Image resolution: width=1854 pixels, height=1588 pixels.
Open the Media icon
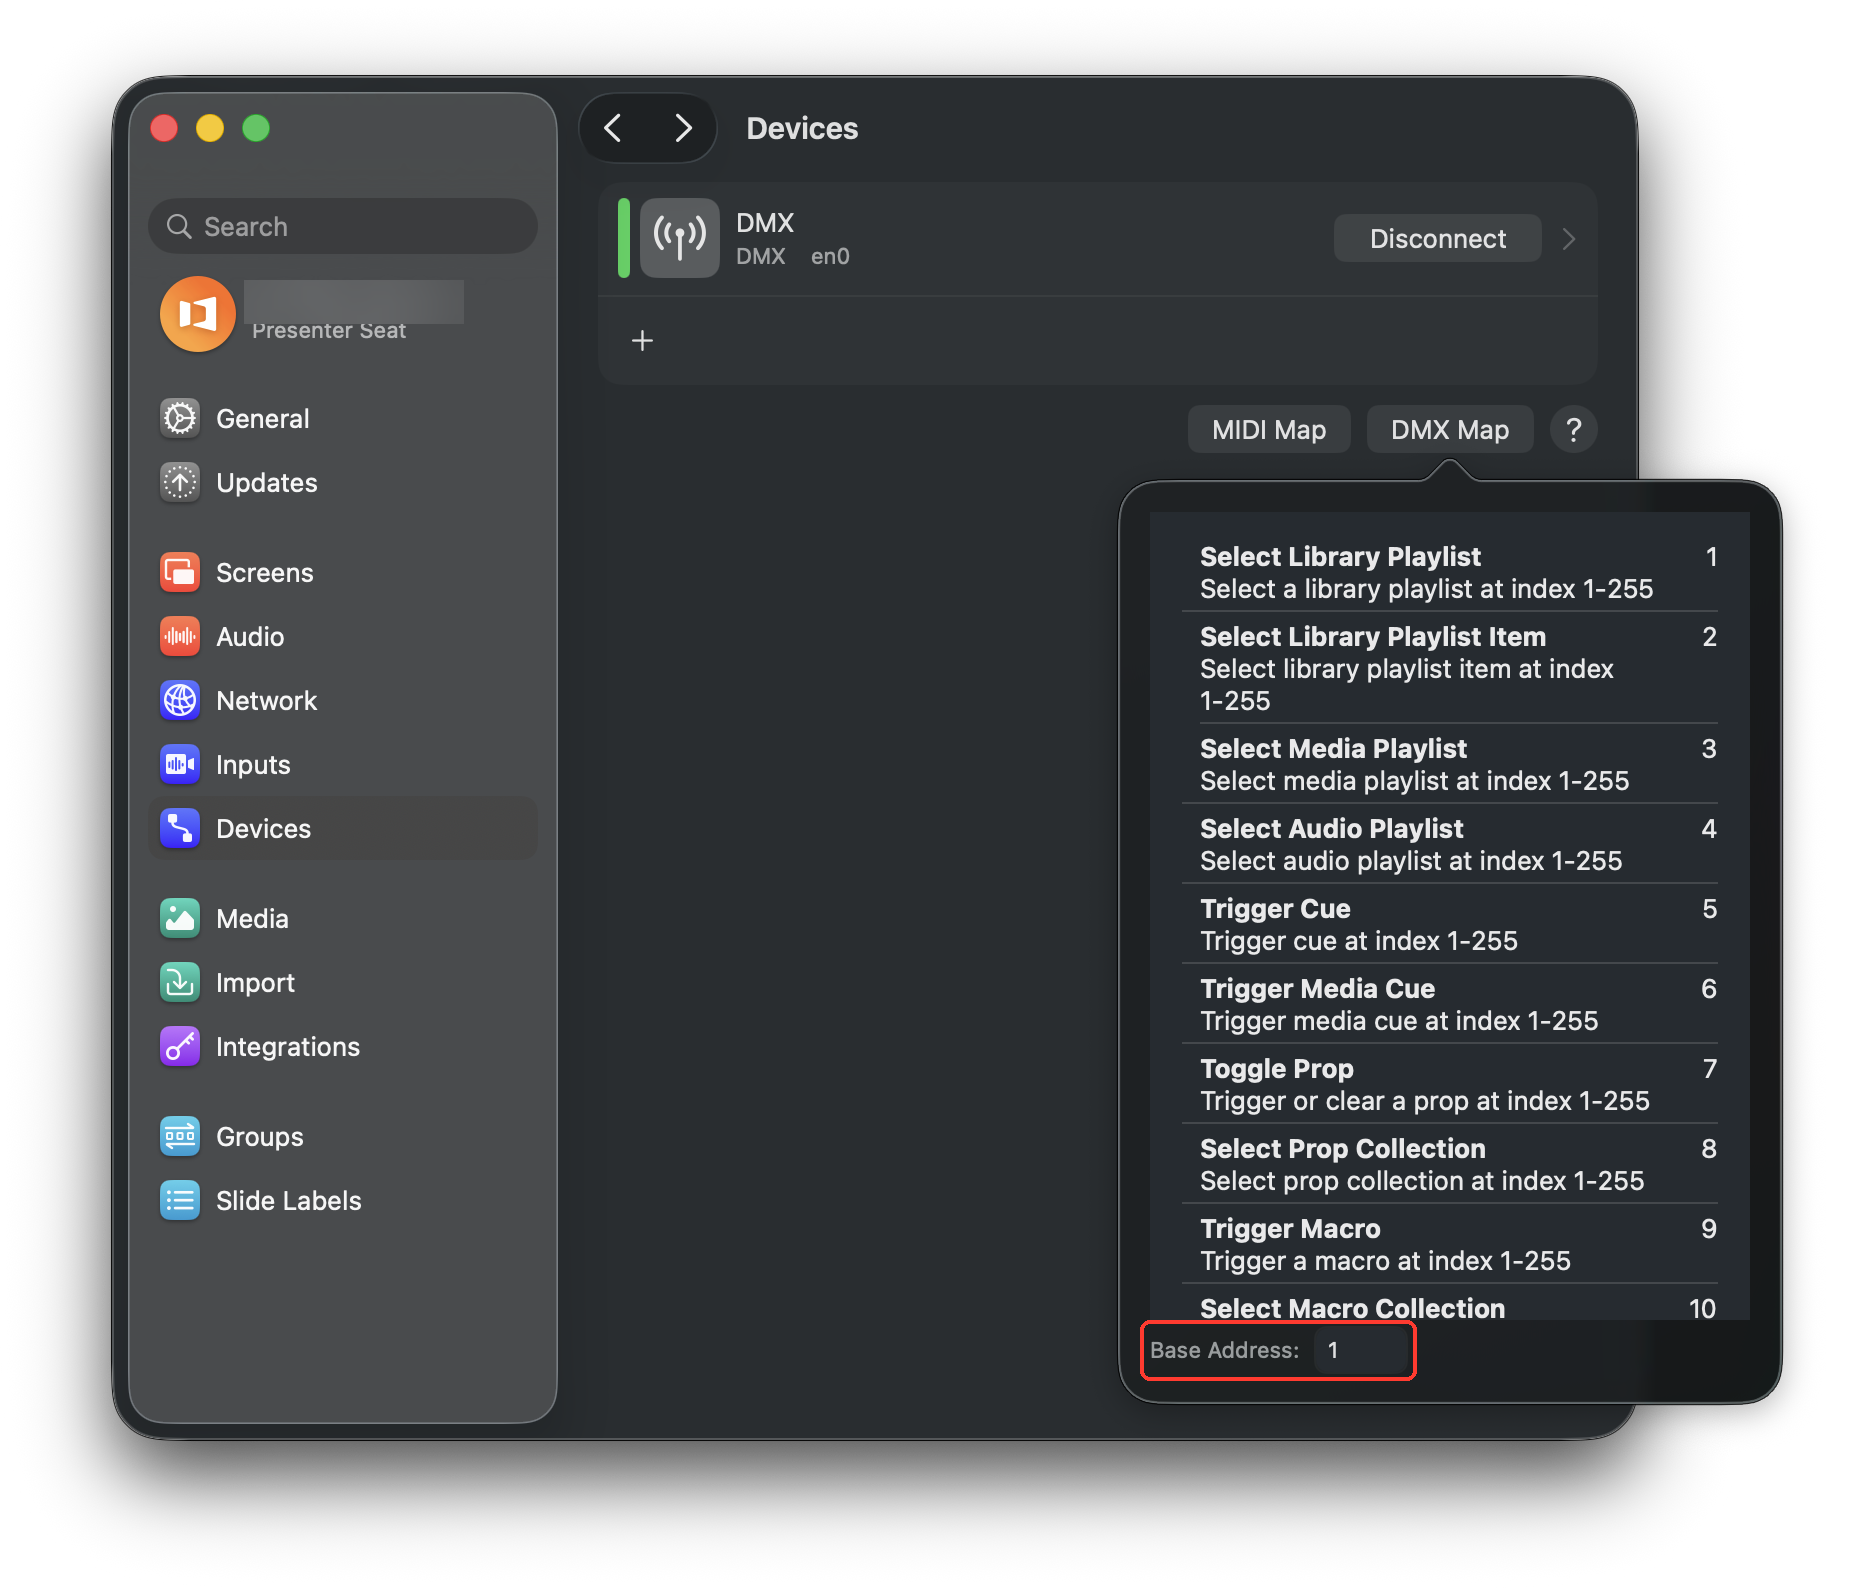coord(180,918)
